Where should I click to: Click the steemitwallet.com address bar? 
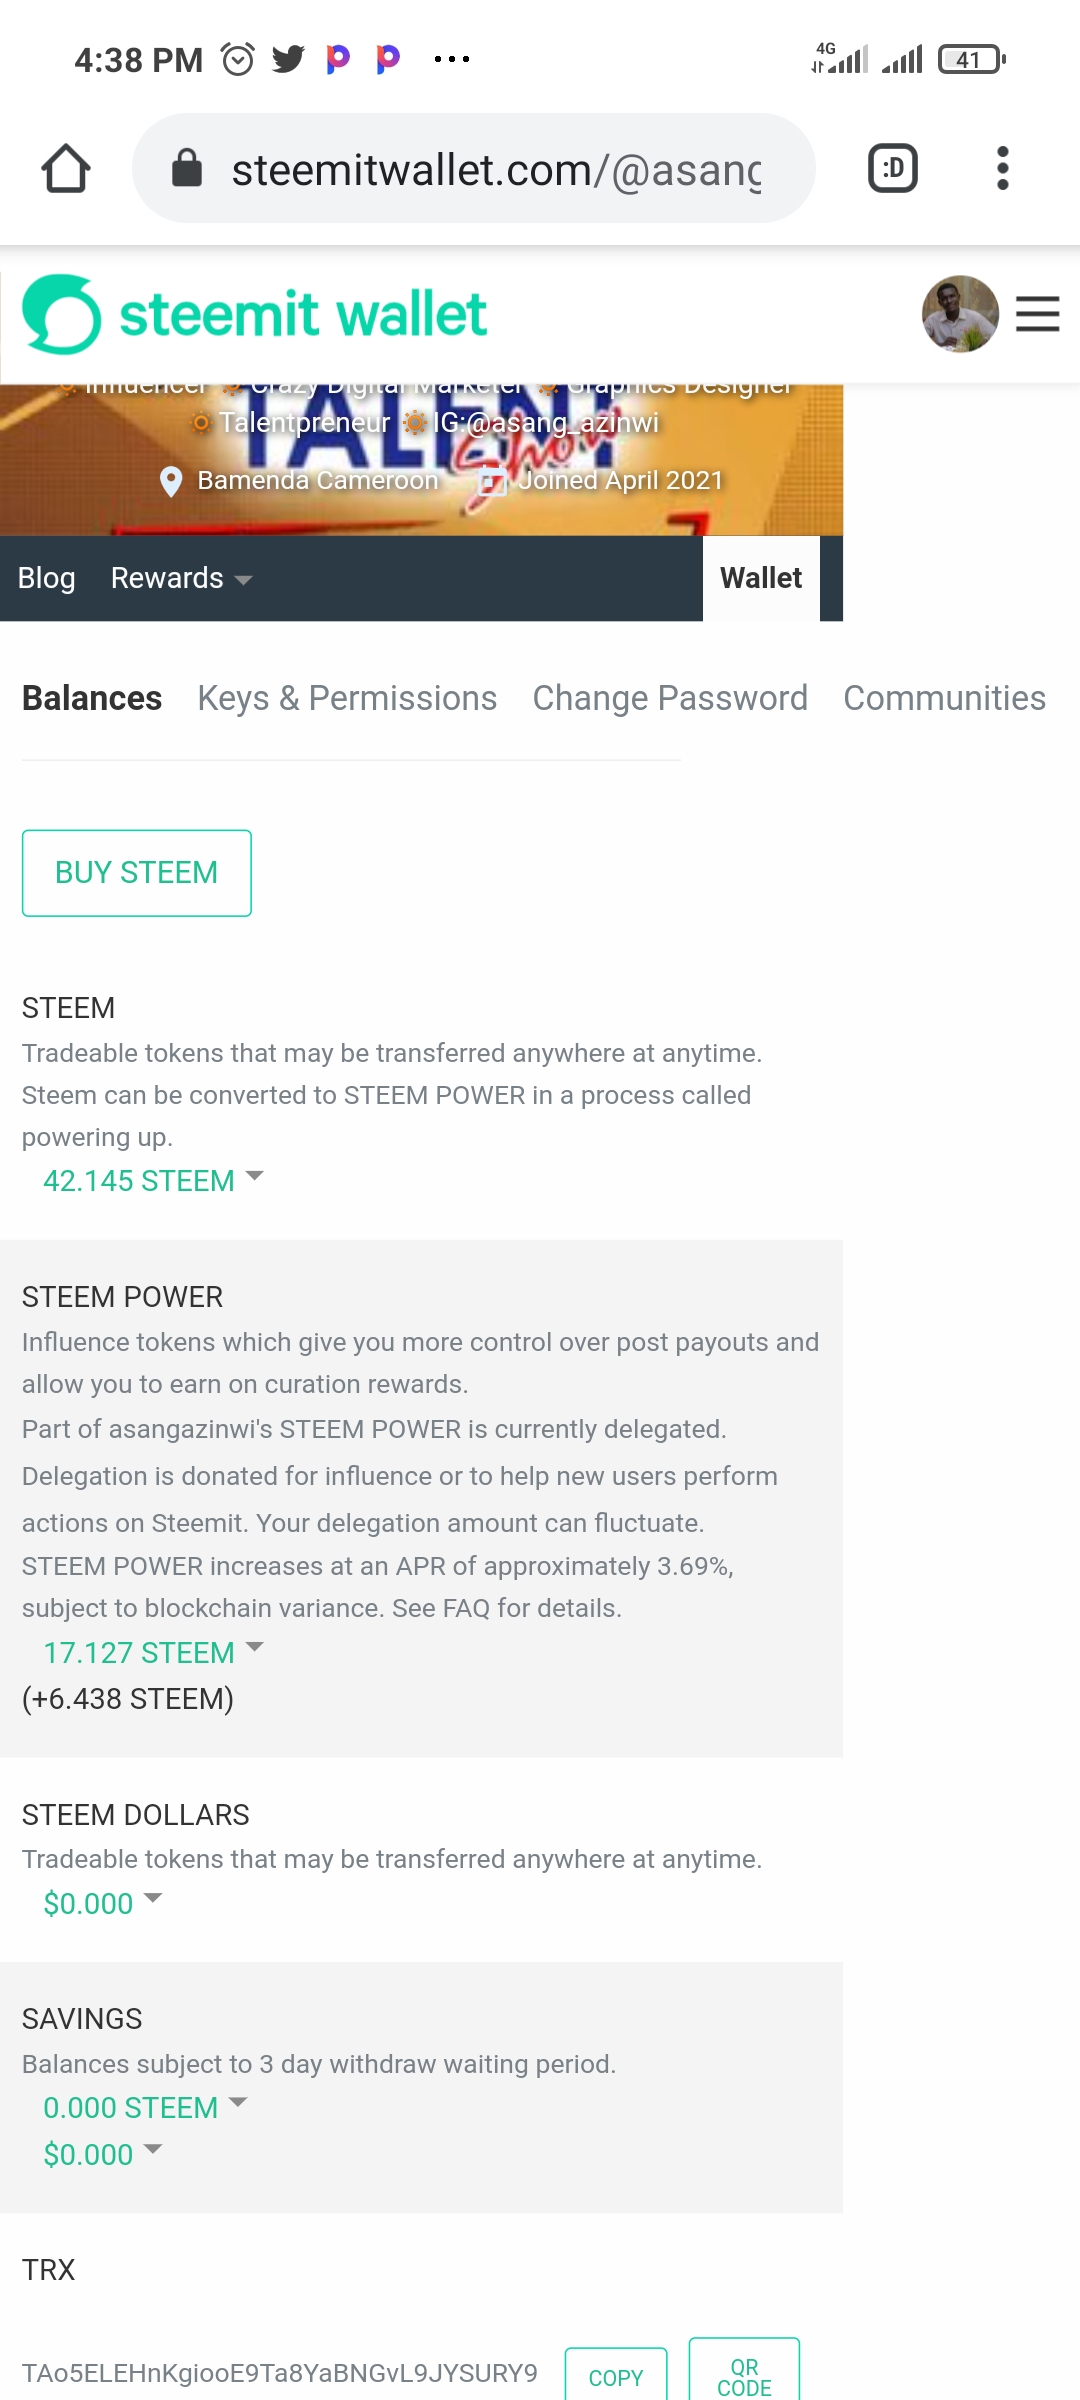coord(495,168)
